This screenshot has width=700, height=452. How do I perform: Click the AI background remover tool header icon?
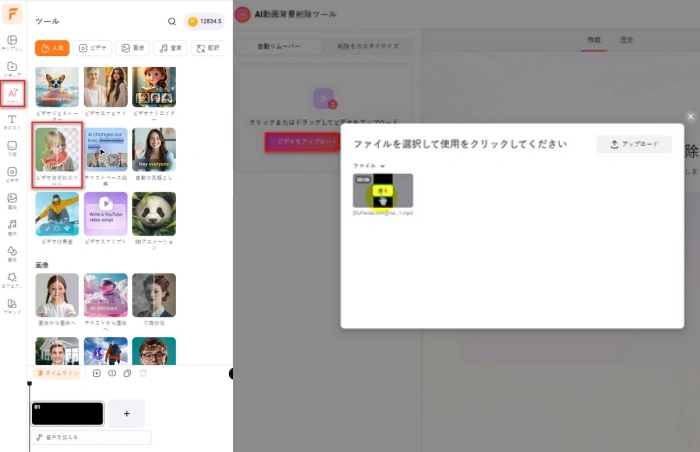pos(242,15)
